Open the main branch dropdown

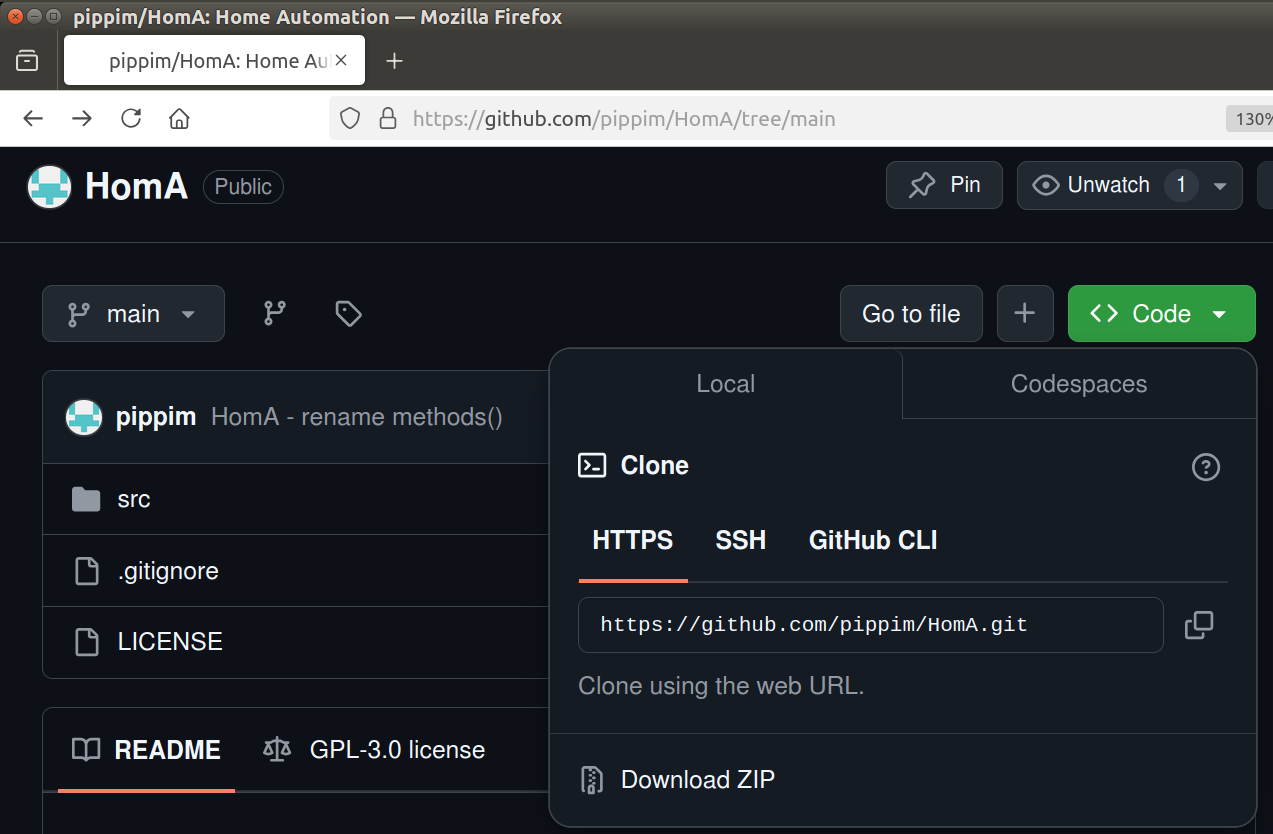[x=133, y=314]
